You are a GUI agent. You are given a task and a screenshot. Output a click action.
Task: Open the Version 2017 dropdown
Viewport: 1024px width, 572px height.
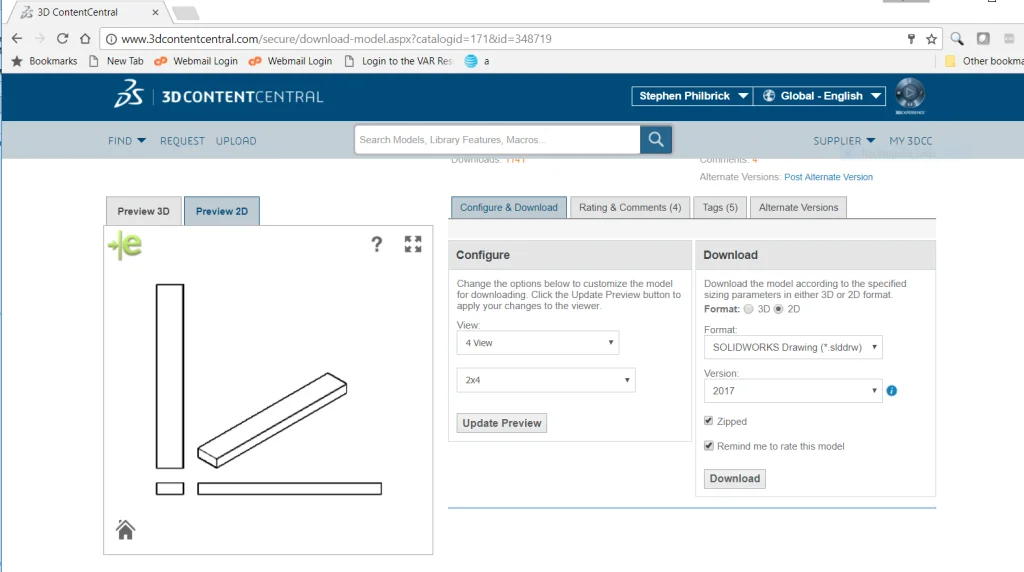[x=793, y=390]
